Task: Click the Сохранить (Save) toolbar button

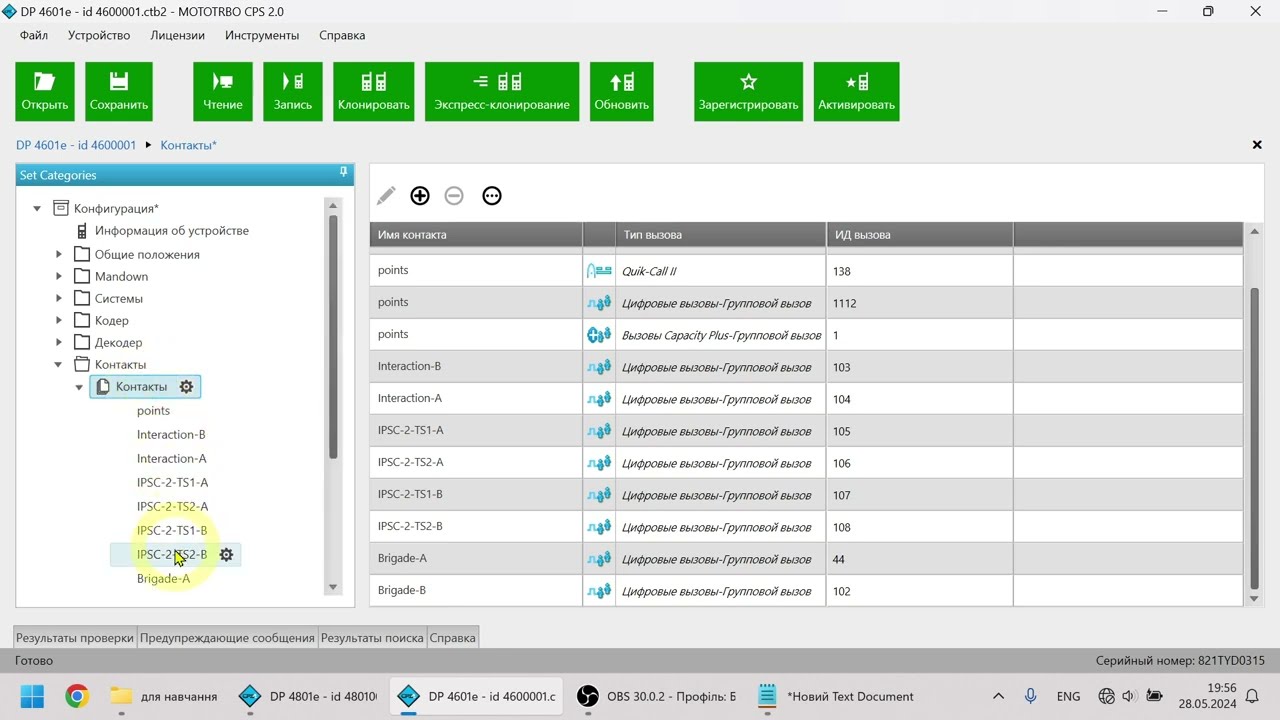Action: pyautogui.click(x=119, y=91)
